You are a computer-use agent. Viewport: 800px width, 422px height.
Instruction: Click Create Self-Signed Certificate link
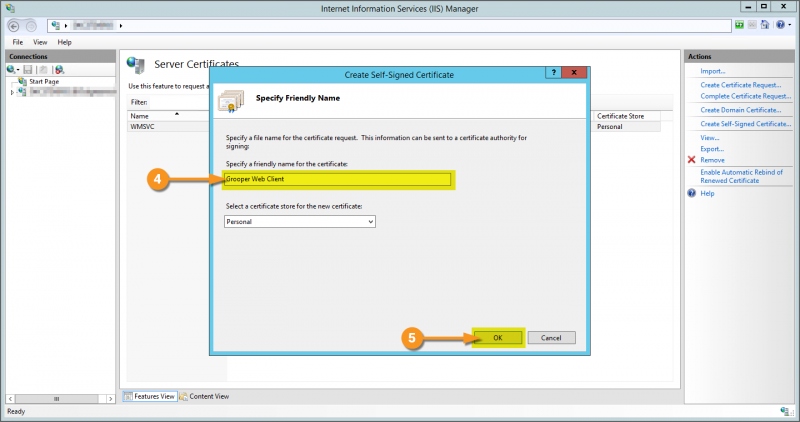745,124
